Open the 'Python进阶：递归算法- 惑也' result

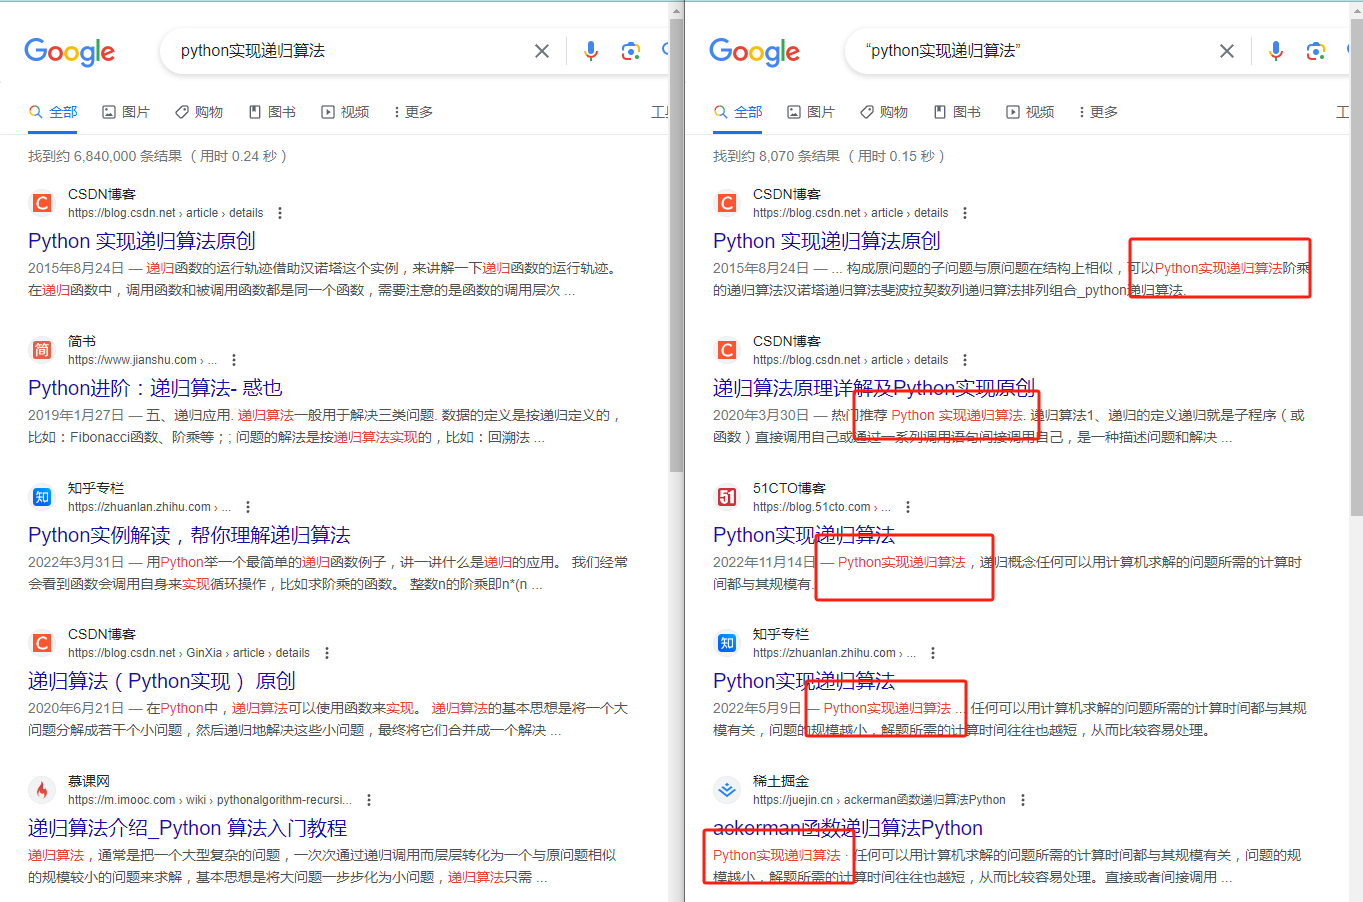[x=155, y=388]
